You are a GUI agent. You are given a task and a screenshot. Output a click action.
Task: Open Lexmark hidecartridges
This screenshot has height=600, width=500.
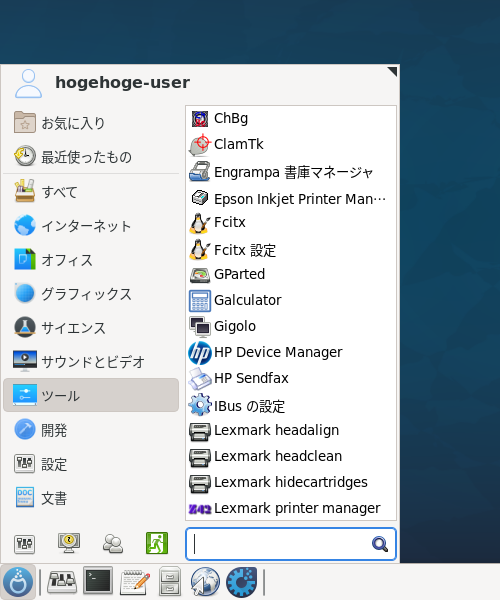(291, 483)
